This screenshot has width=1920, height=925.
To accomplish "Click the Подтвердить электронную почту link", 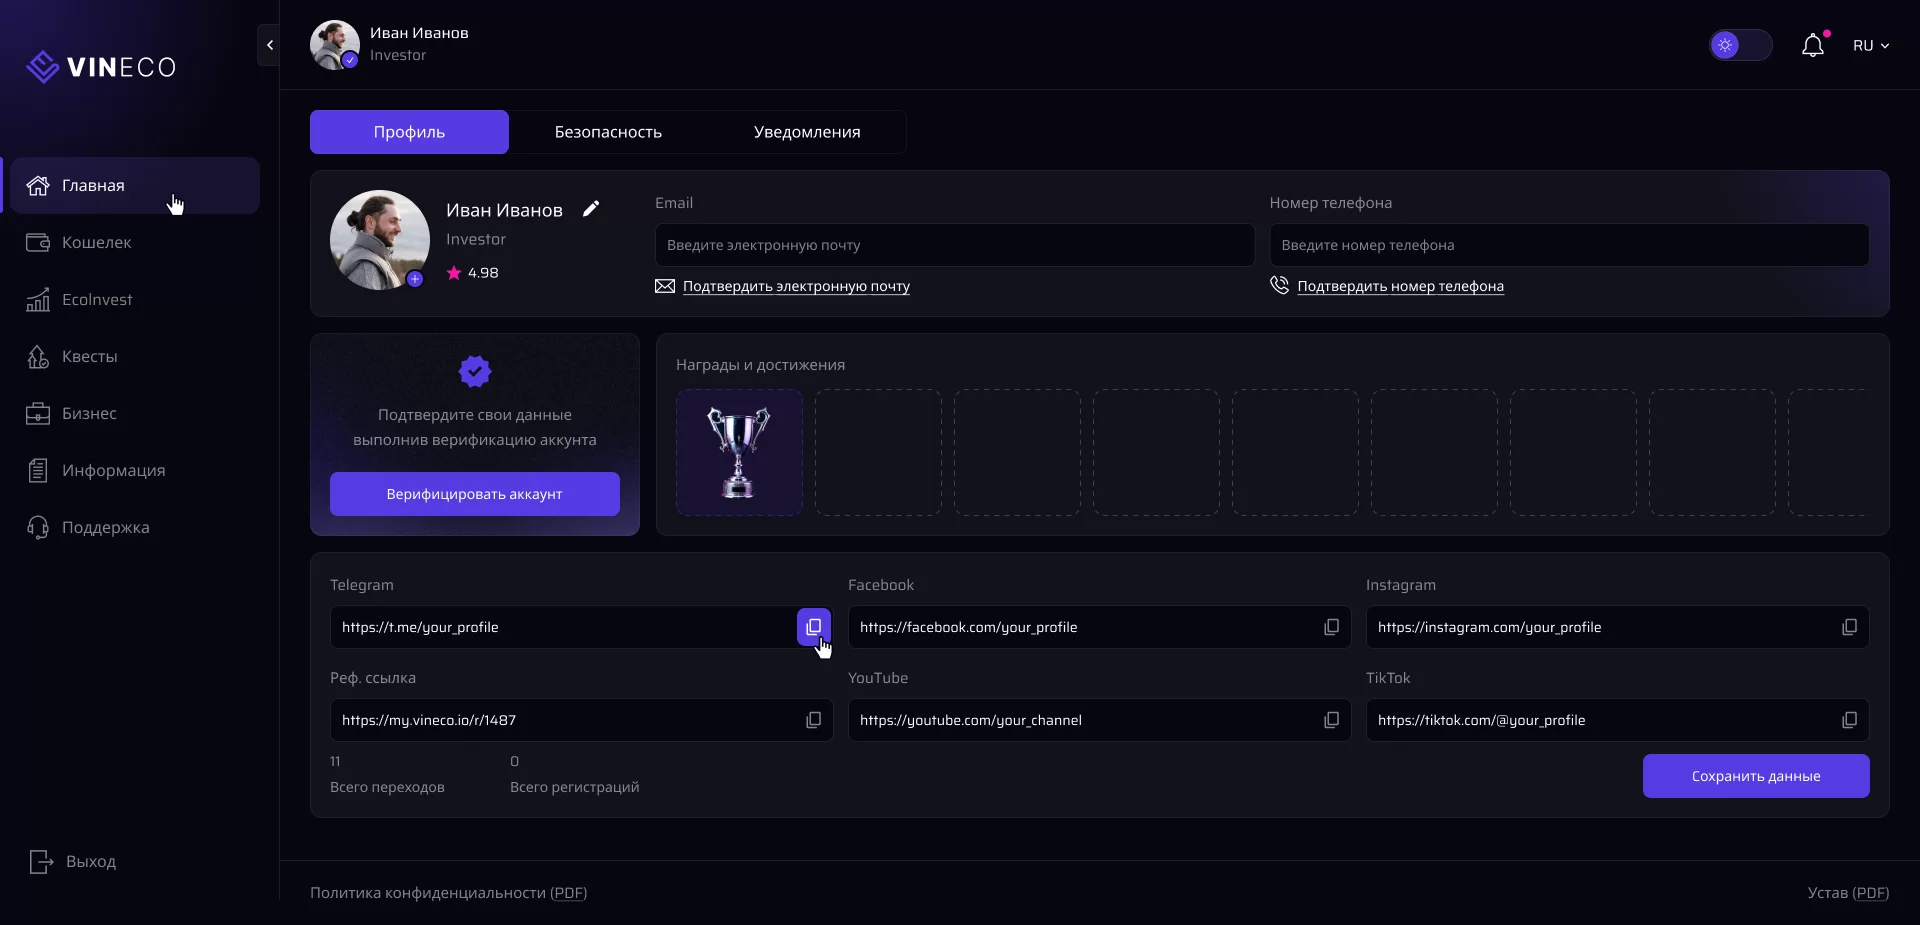I will click(x=796, y=287).
